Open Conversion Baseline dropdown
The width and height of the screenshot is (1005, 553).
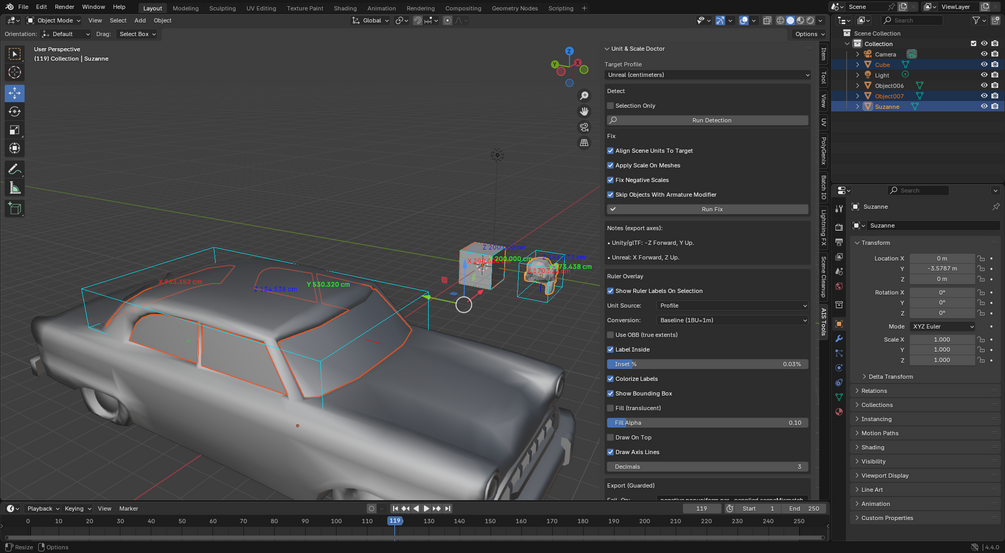733,320
